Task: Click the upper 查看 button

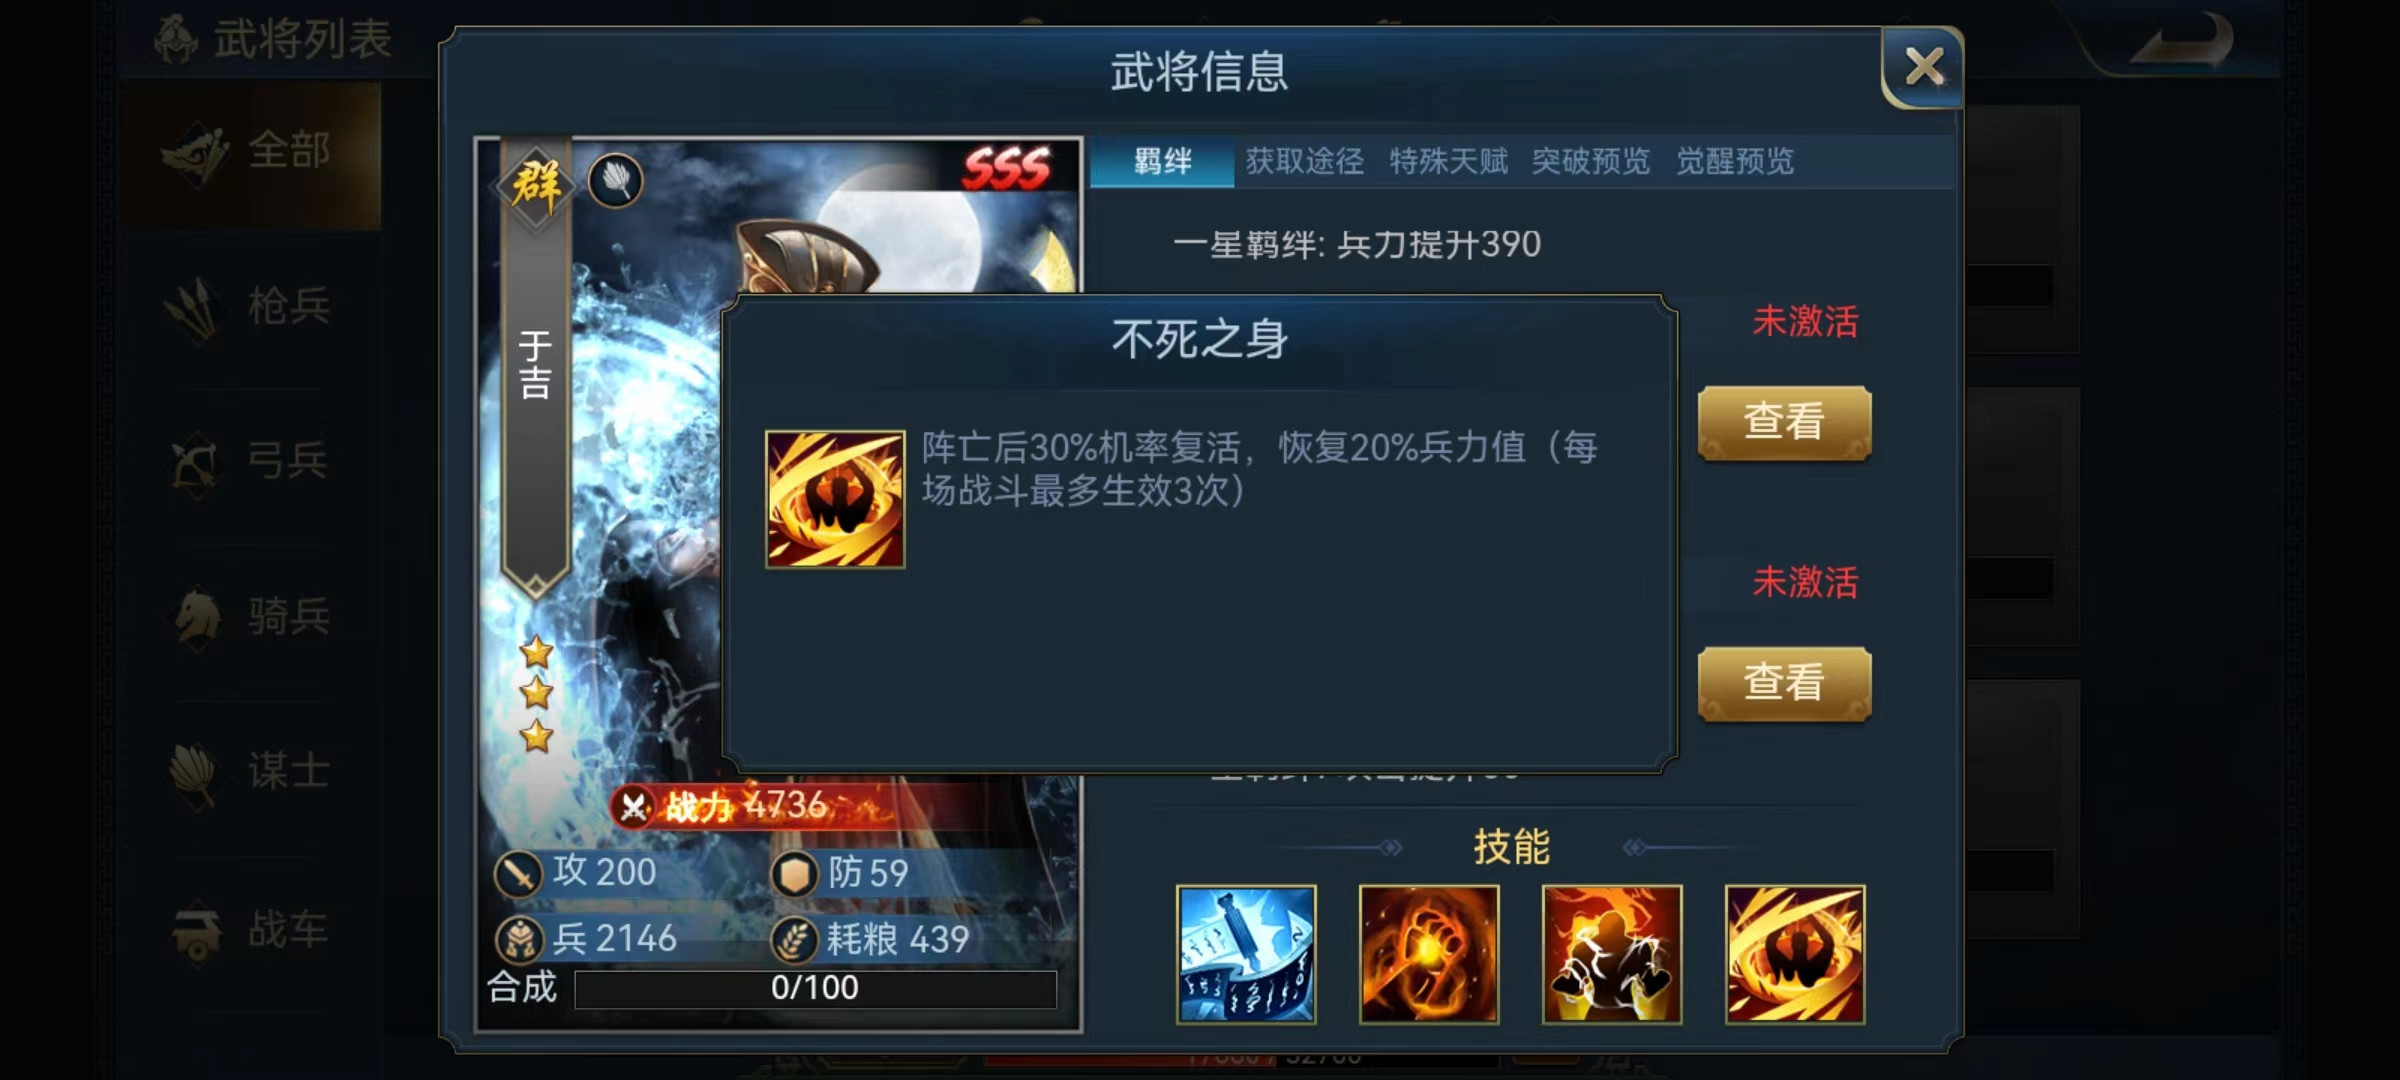Action: click(x=1784, y=422)
